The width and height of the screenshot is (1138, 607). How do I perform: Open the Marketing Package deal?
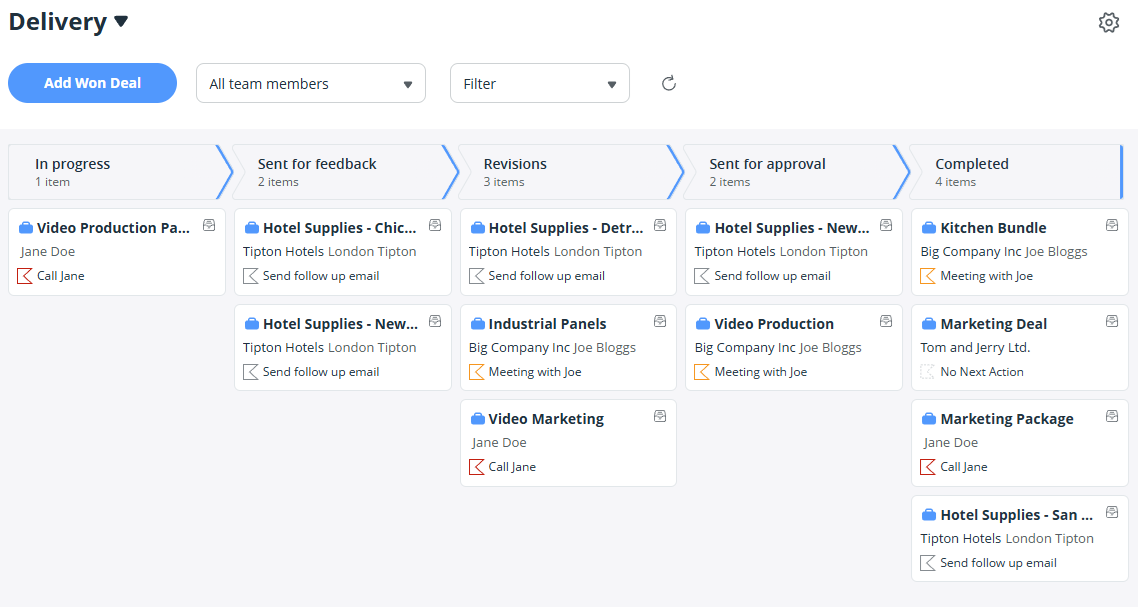(1007, 419)
